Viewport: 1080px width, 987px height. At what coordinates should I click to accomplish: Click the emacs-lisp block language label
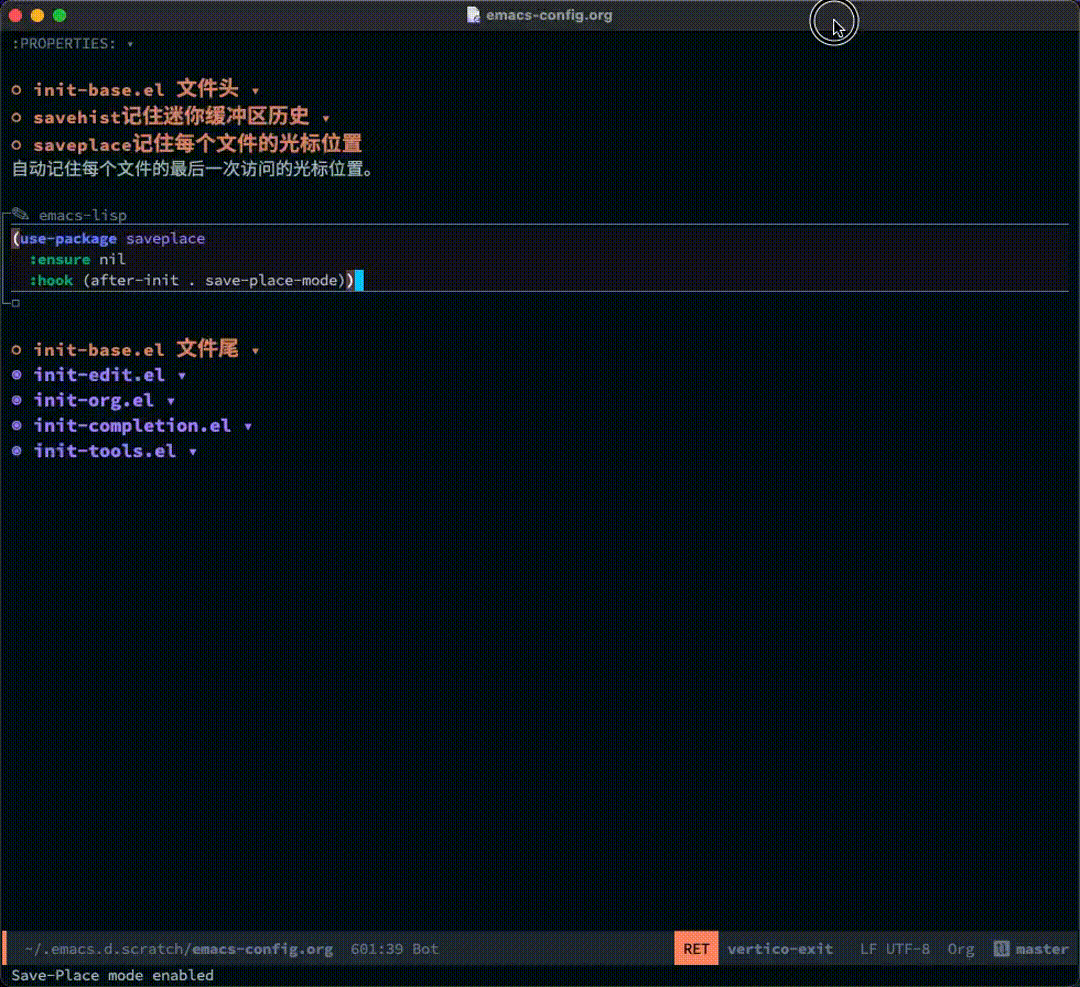(83, 215)
